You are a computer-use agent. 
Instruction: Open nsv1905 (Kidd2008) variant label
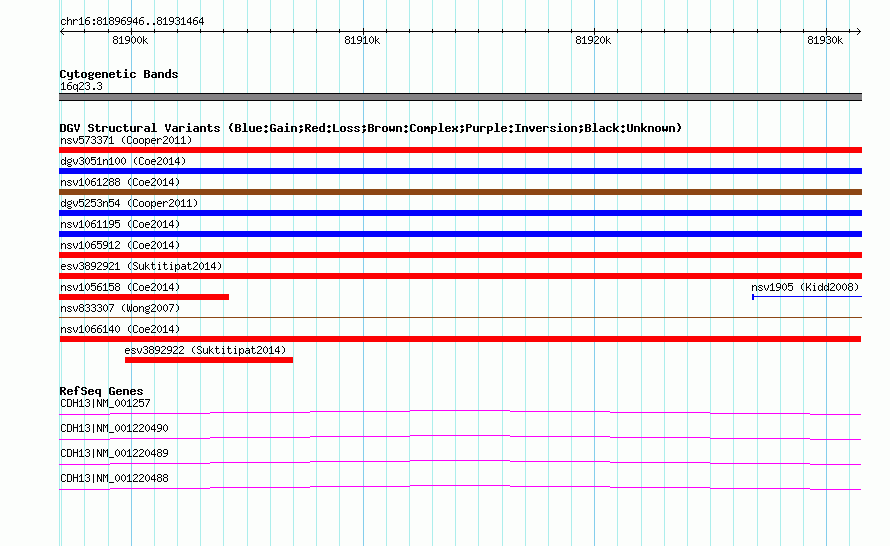click(805, 287)
